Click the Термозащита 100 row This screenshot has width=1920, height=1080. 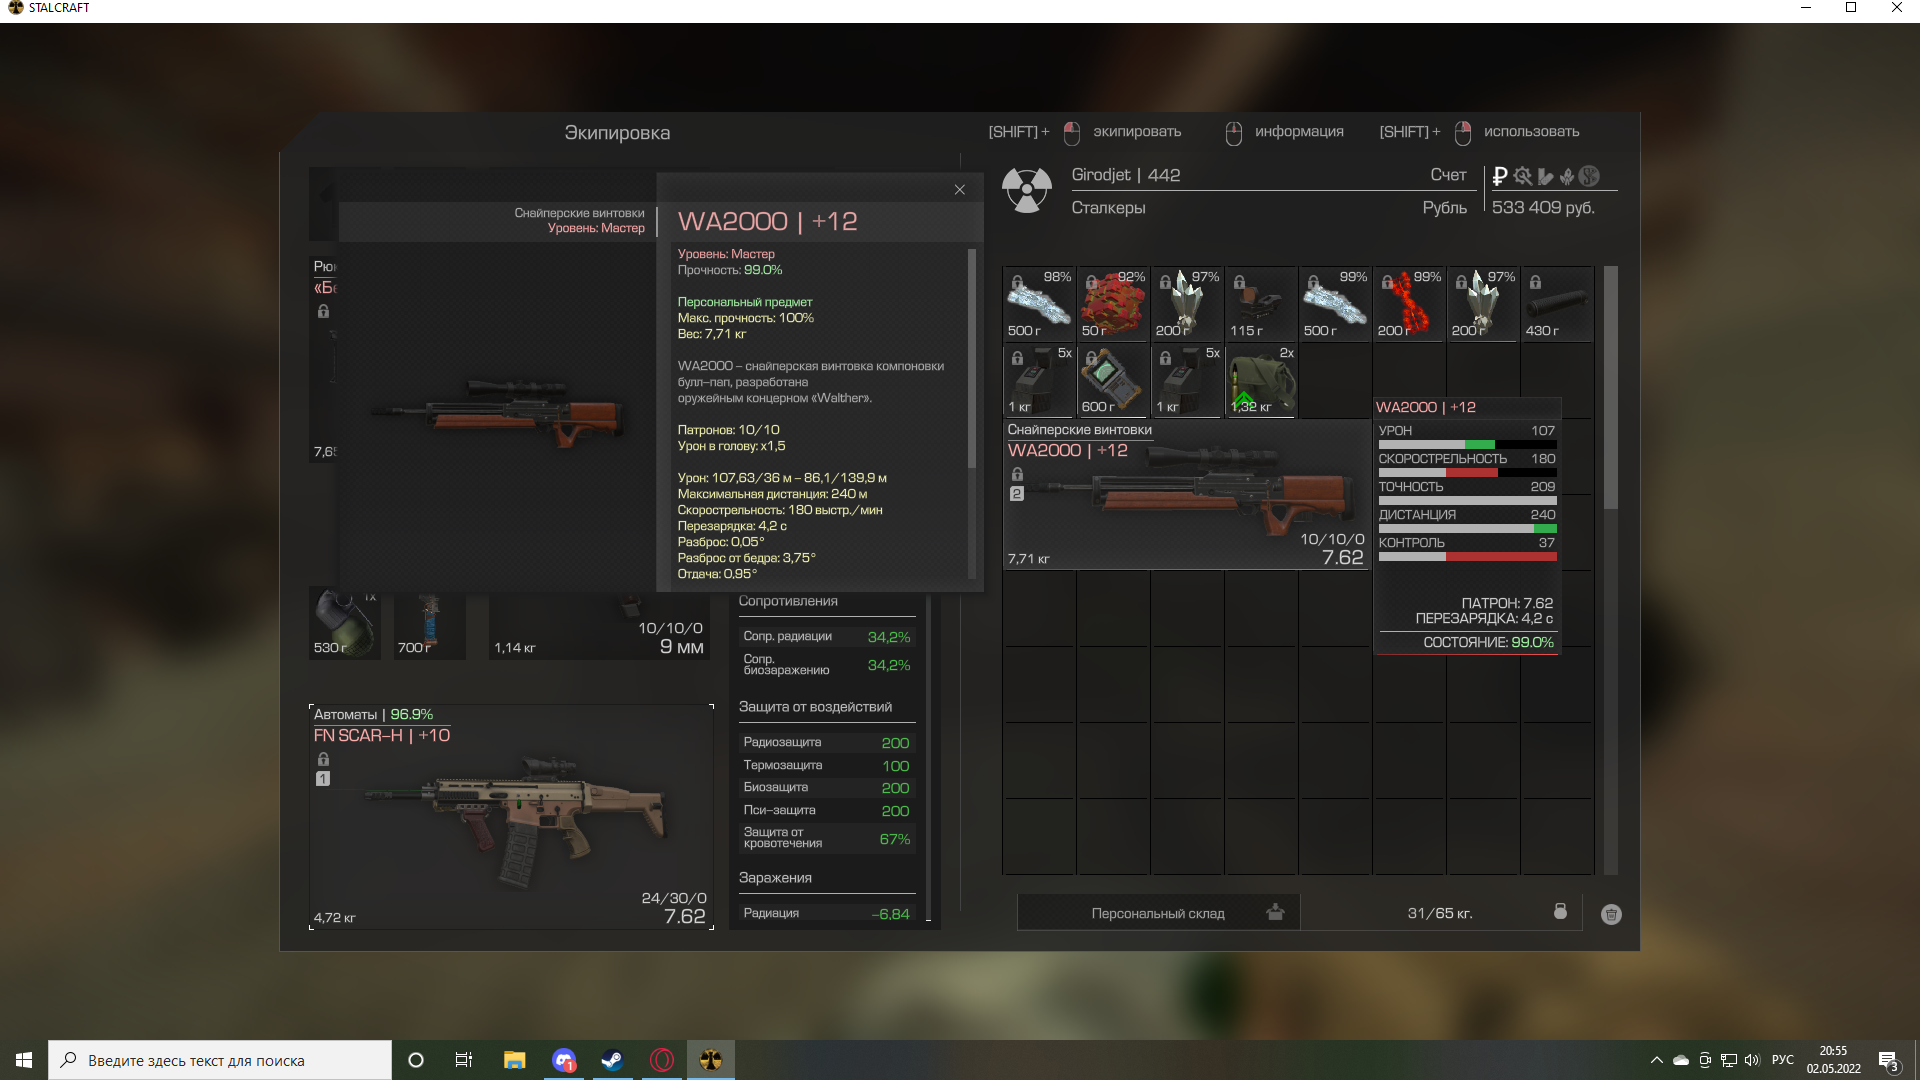point(827,765)
